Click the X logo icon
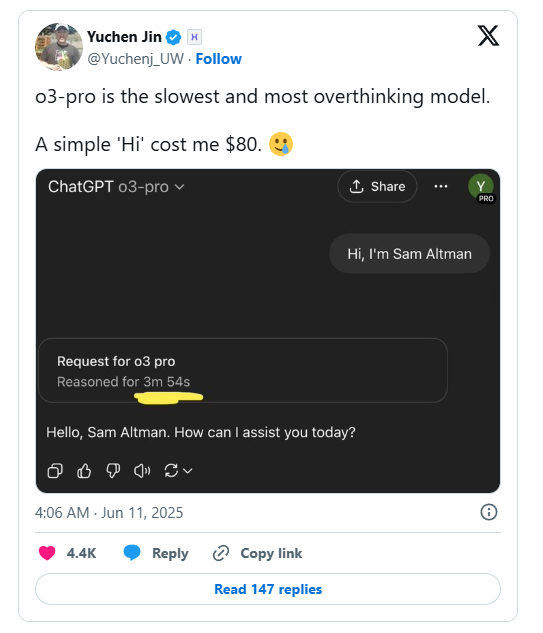Viewport: 543px width, 633px height. [488, 36]
